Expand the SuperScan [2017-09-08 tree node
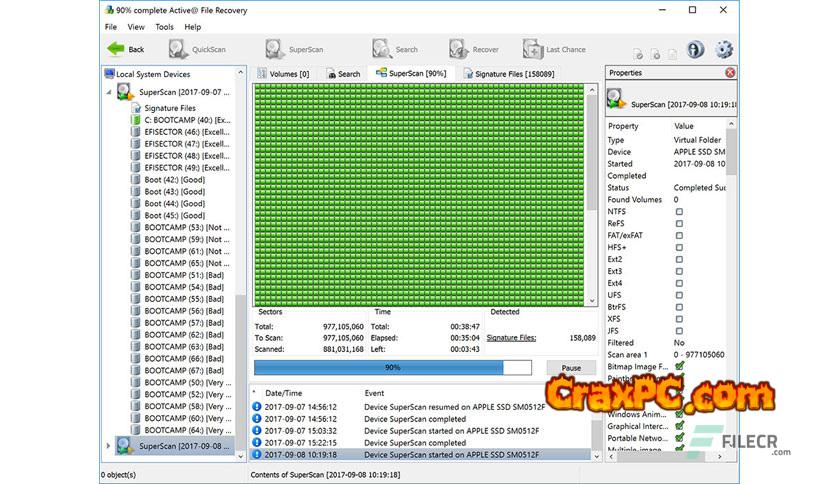836x484 pixels. click(108, 446)
